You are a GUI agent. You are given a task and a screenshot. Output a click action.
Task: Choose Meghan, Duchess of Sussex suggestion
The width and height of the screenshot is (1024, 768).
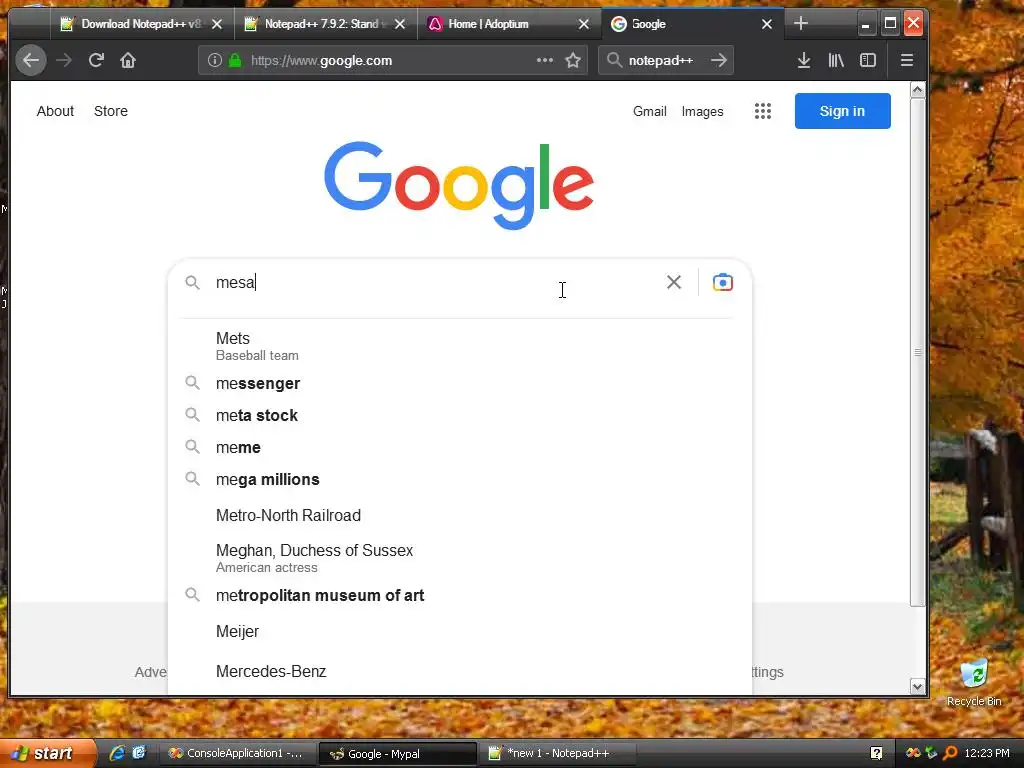[460, 558]
